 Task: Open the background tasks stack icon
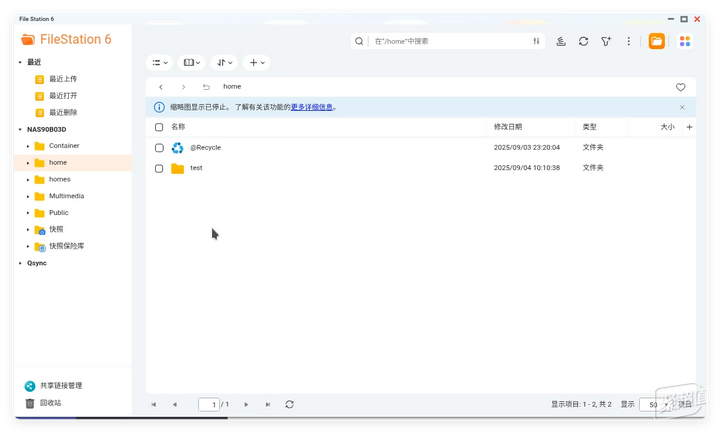point(561,41)
